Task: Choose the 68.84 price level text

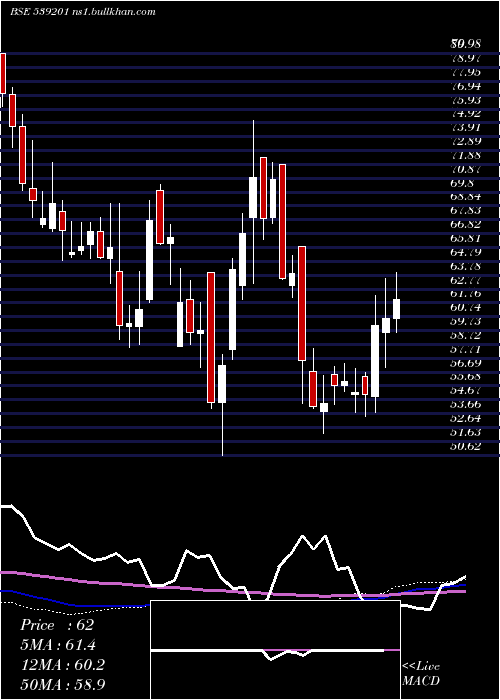Action: [x=466, y=197]
